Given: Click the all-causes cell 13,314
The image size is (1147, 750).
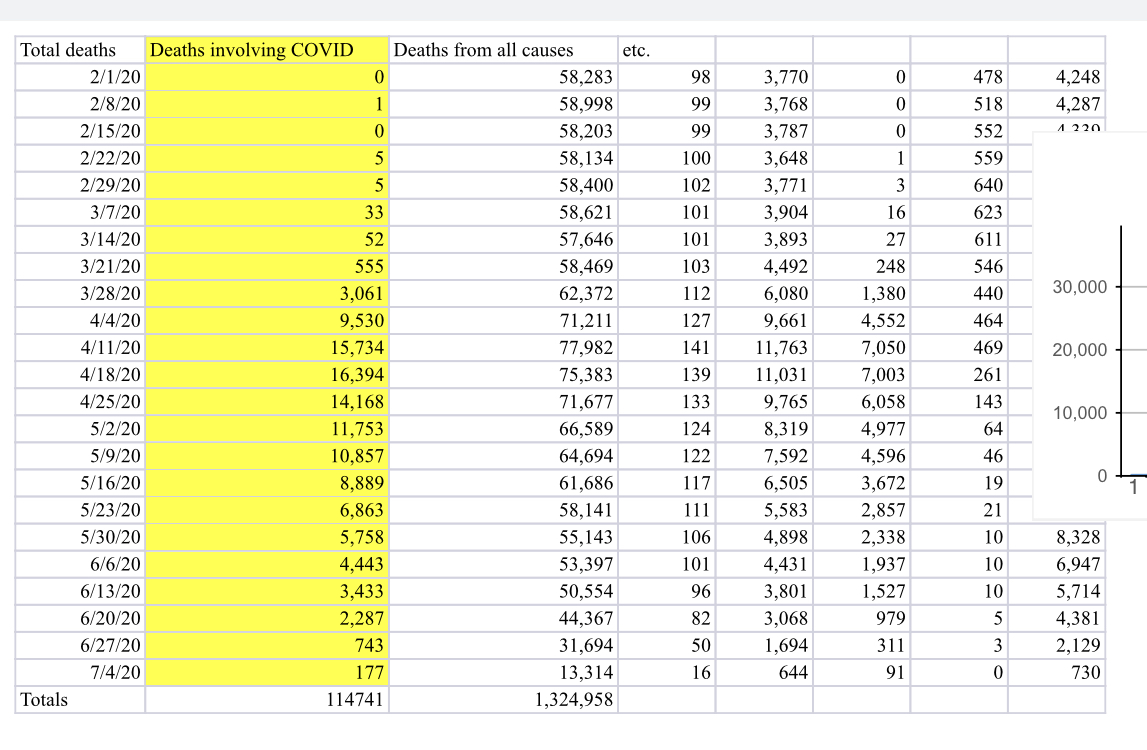Looking at the screenshot, I should (x=503, y=672).
